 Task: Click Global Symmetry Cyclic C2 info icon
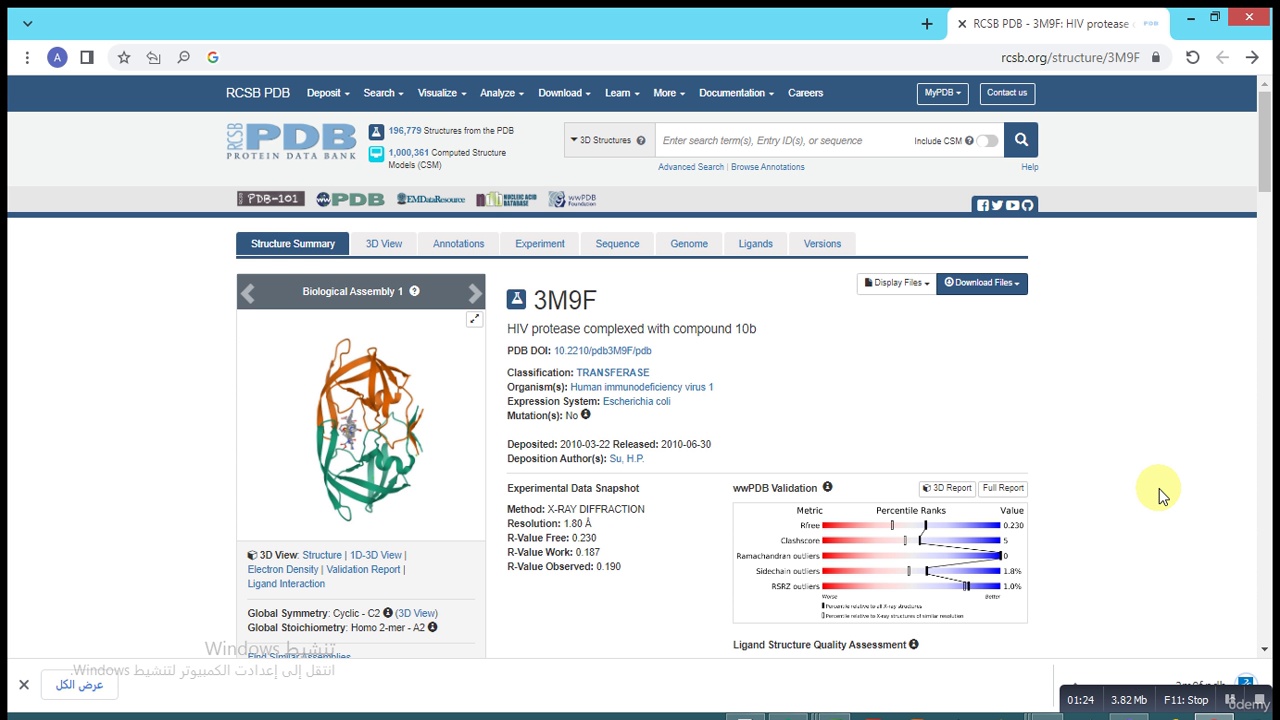coord(387,613)
